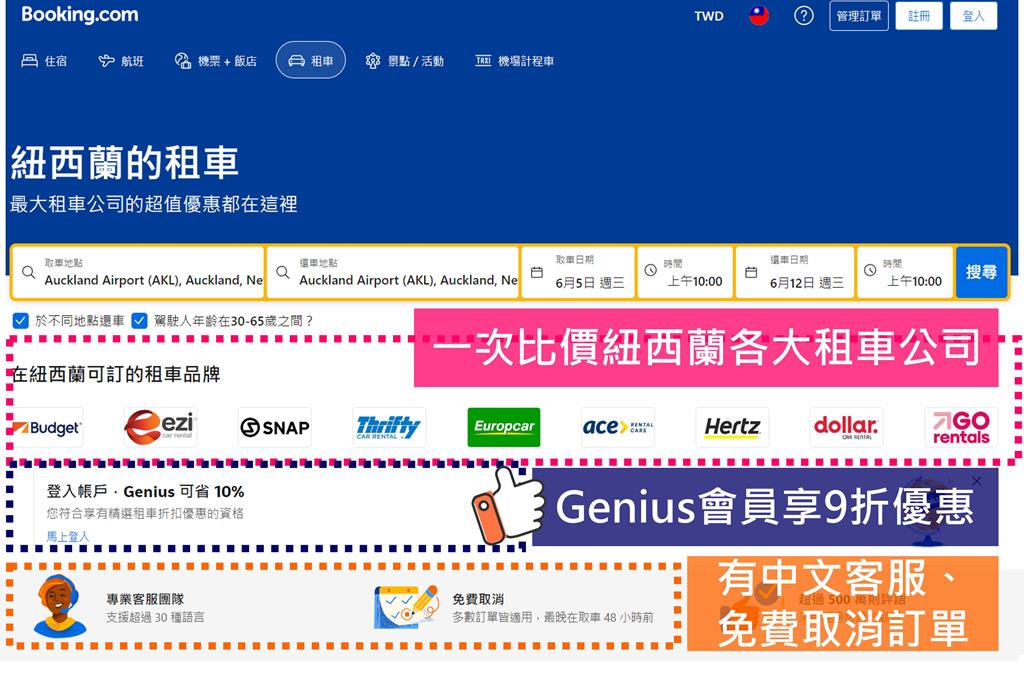
Task: Select the Dollar Car Rental logo
Action: tap(846, 427)
